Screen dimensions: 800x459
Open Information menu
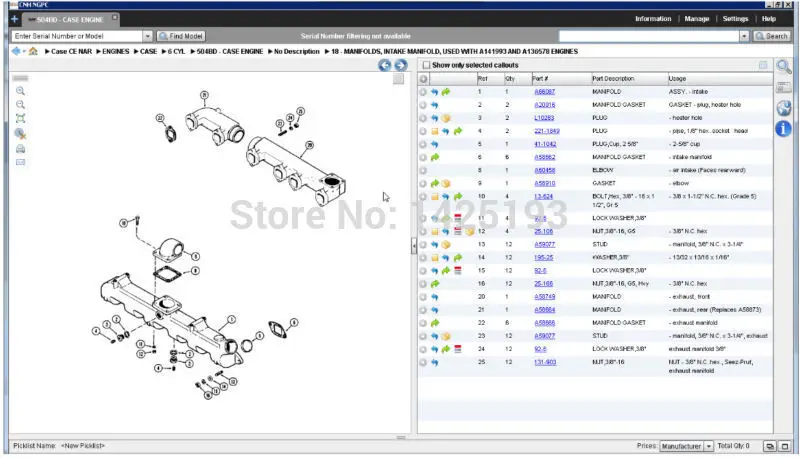coord(653,19)
